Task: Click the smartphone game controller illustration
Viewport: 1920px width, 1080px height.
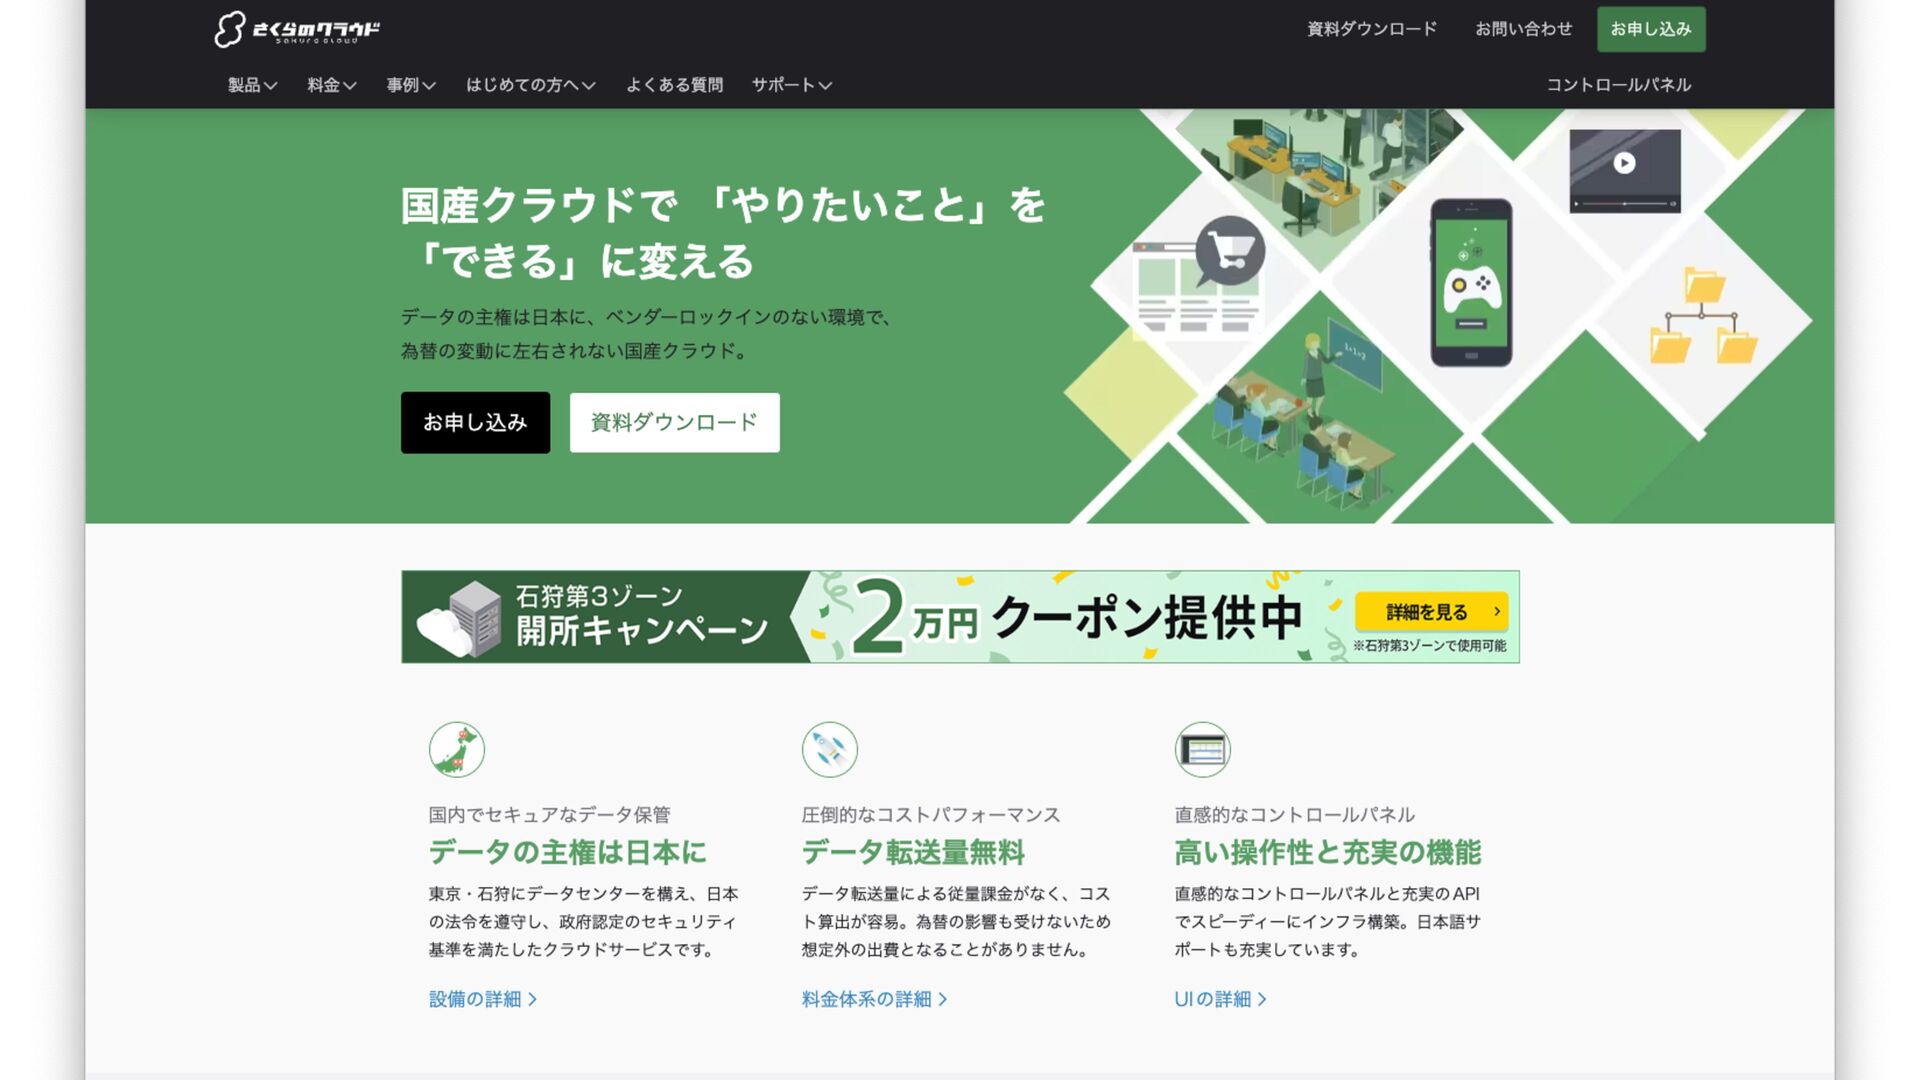Action: pos(1470,283)
